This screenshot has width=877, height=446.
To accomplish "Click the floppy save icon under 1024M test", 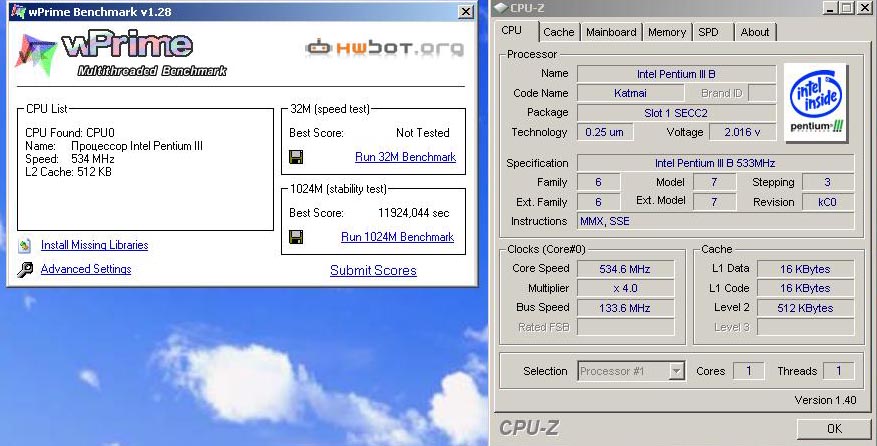I will click(x=296, y=237).
